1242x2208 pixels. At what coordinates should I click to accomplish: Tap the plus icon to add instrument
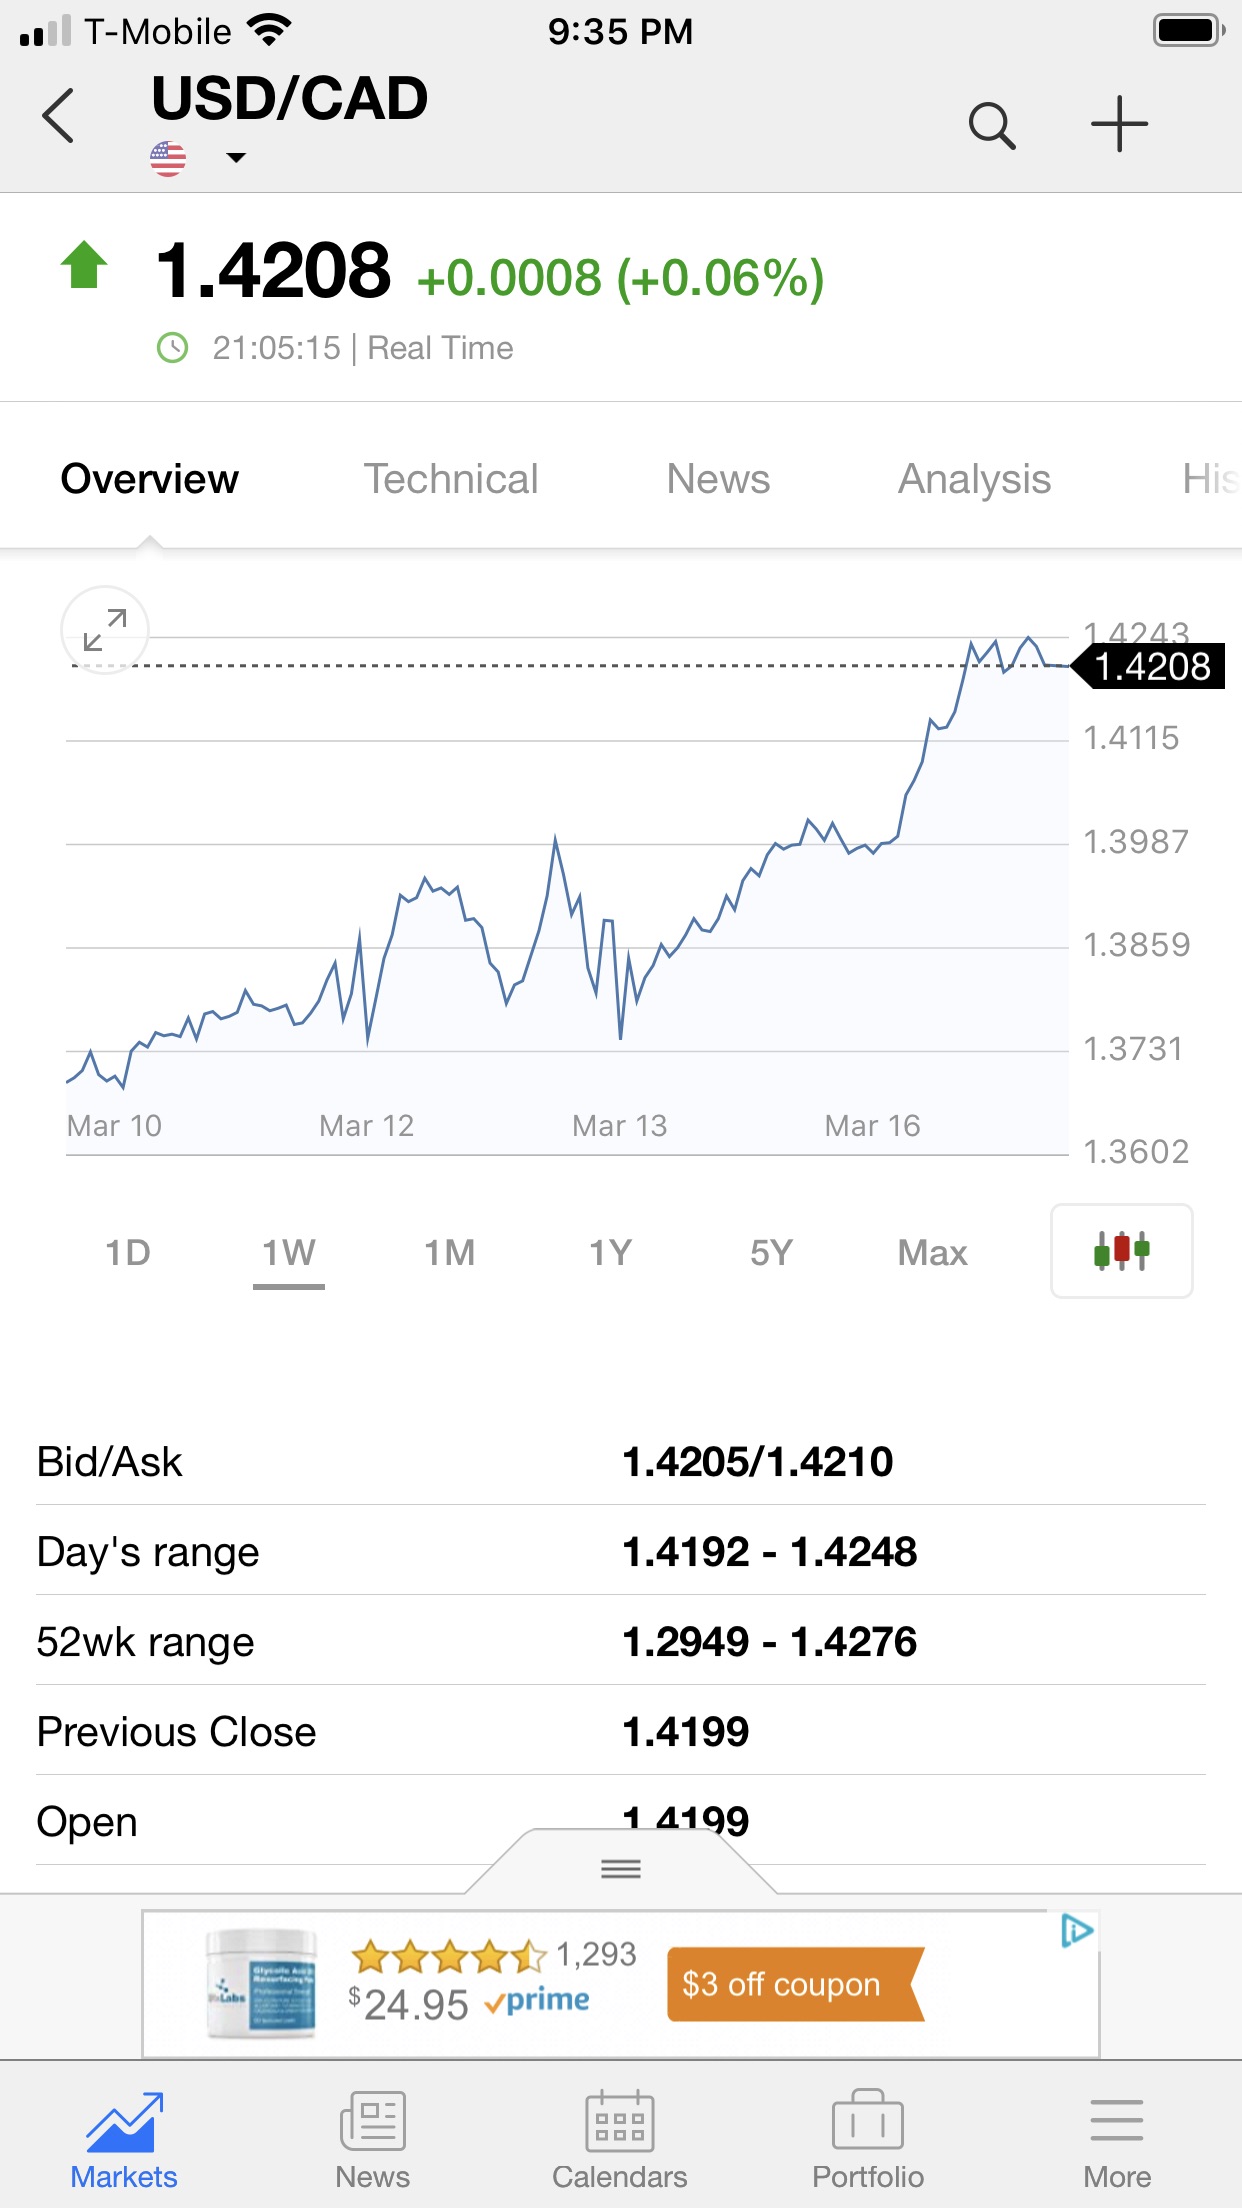coord(1119,125)
